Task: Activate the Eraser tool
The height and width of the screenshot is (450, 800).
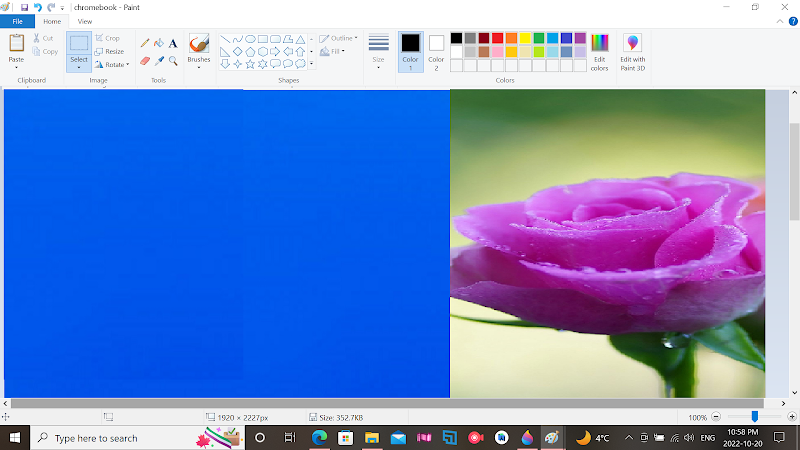Action: click(145, 60)
